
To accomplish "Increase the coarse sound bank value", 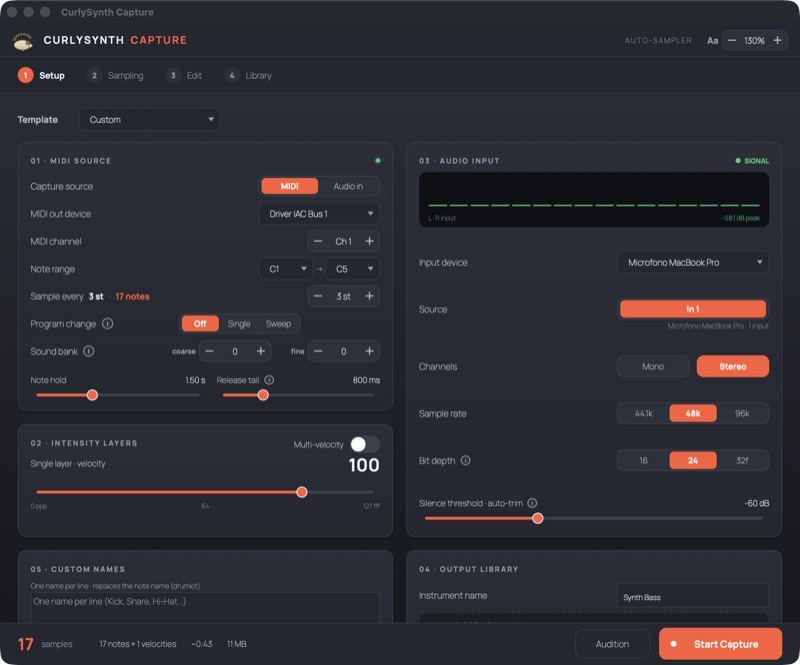I will coord(261,351).
